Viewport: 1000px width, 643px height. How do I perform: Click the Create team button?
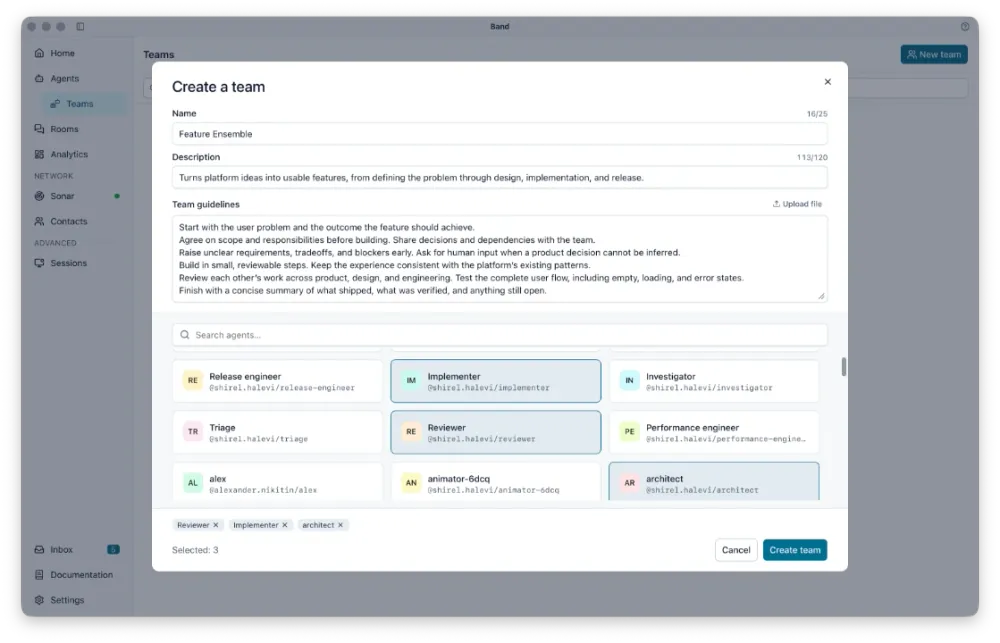point(795,550)
